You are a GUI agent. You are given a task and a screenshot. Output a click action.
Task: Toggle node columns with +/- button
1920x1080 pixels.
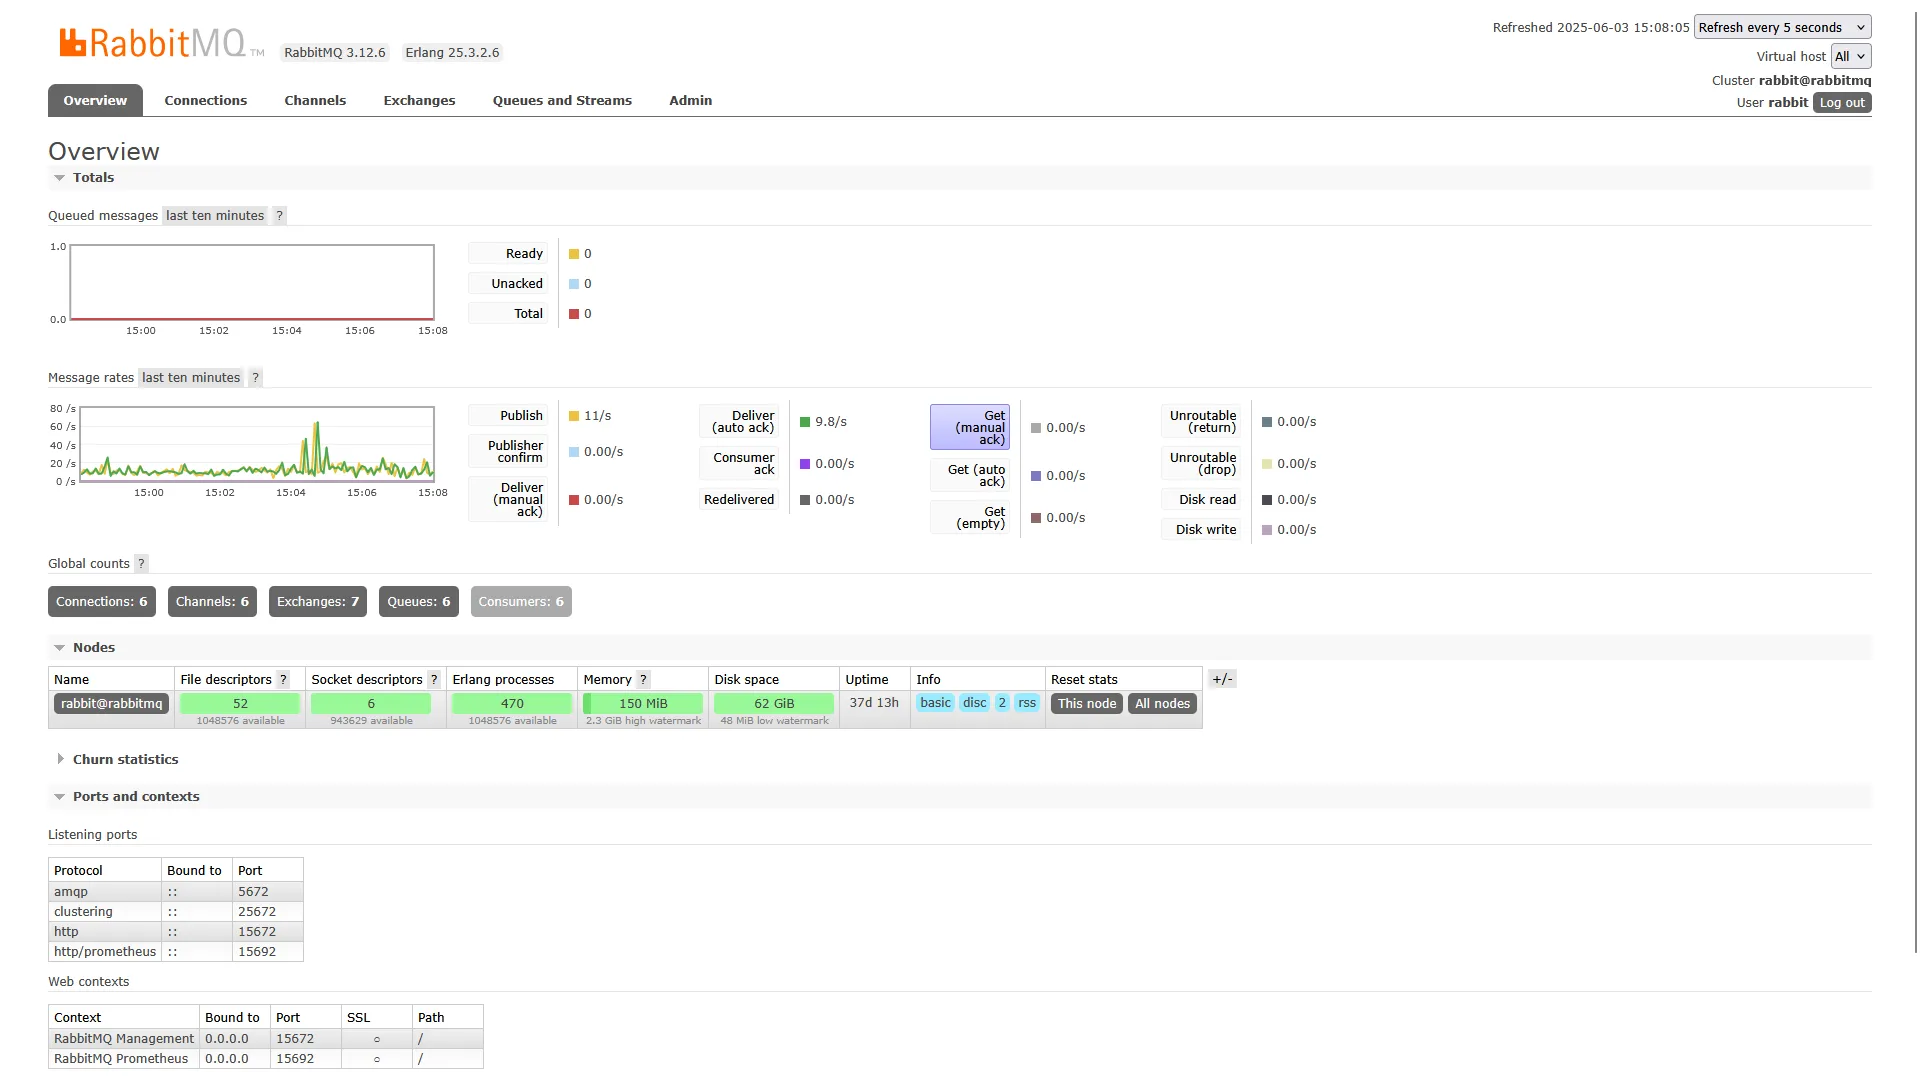pyautogui.click(x=1222, y=679)
